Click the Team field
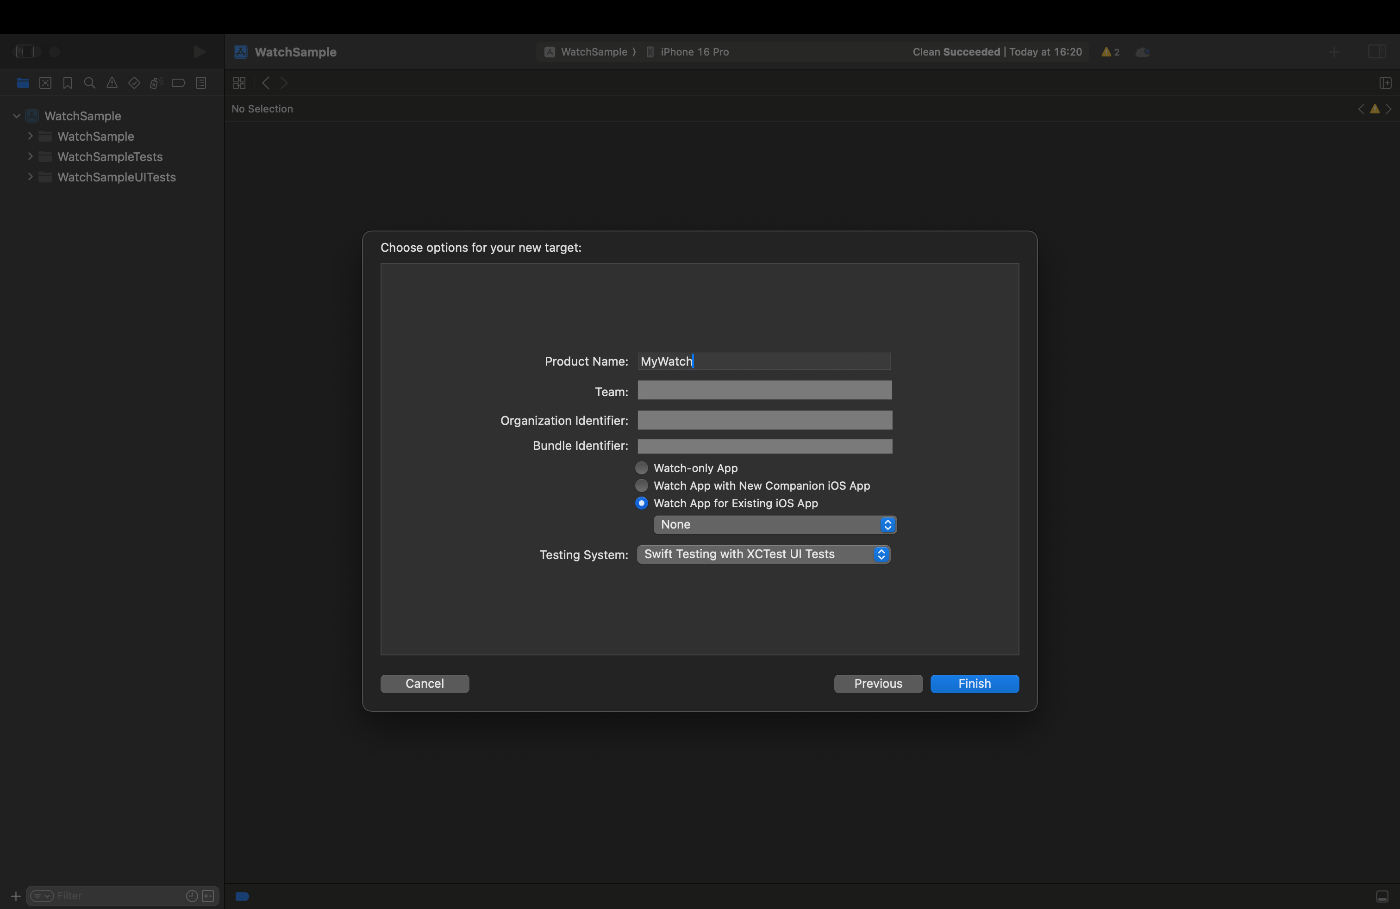The height and width of the screenshot is (909, 1400). 765,390
